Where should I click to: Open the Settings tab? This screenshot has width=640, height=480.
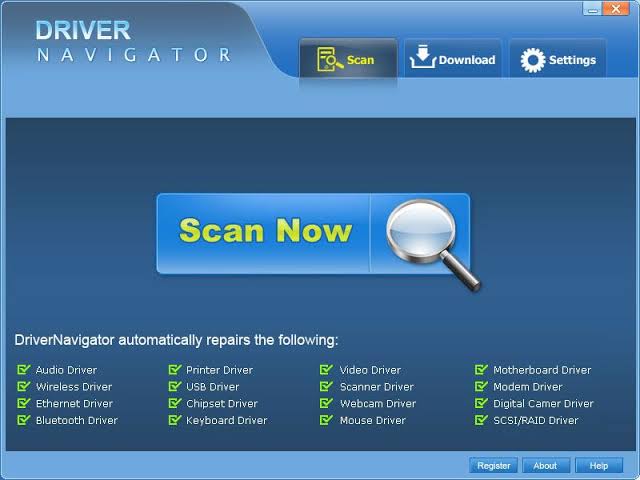(x=558, y=58)
